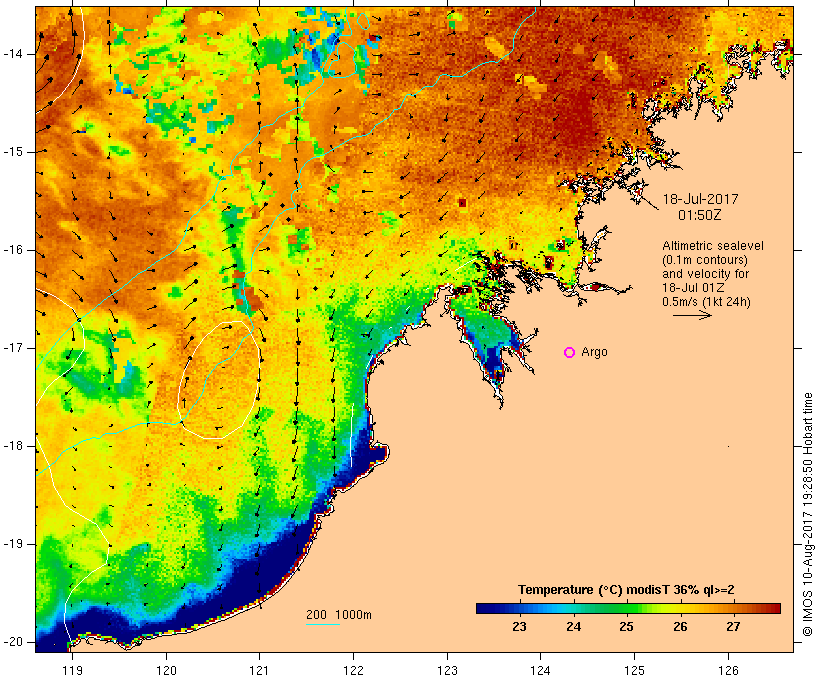Click the 126 longitude axis label
The image size is (820, 680).
(x=728, y=670)
